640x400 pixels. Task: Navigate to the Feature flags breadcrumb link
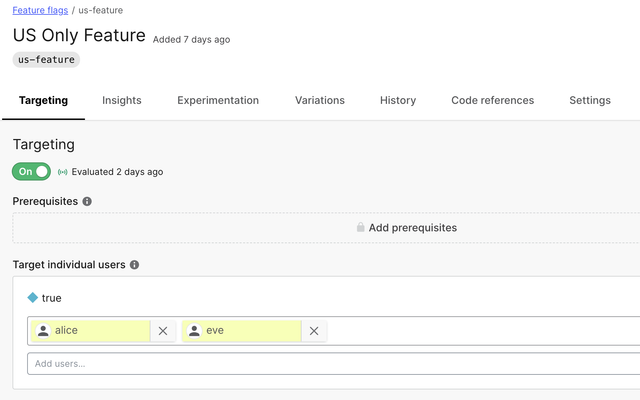click(40, 10)
